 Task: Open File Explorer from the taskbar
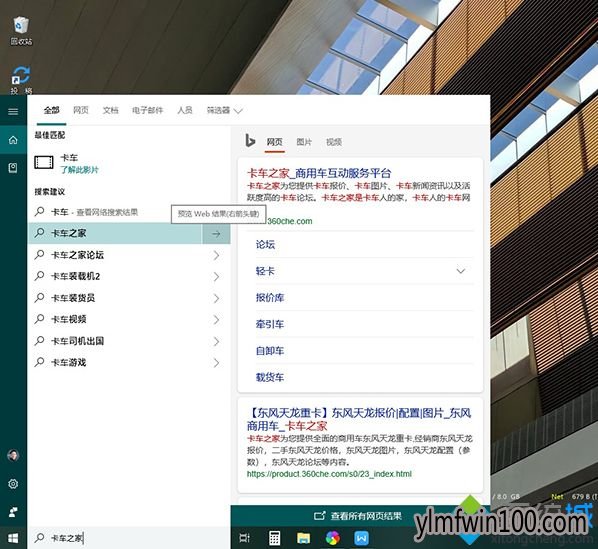[304, 538]
